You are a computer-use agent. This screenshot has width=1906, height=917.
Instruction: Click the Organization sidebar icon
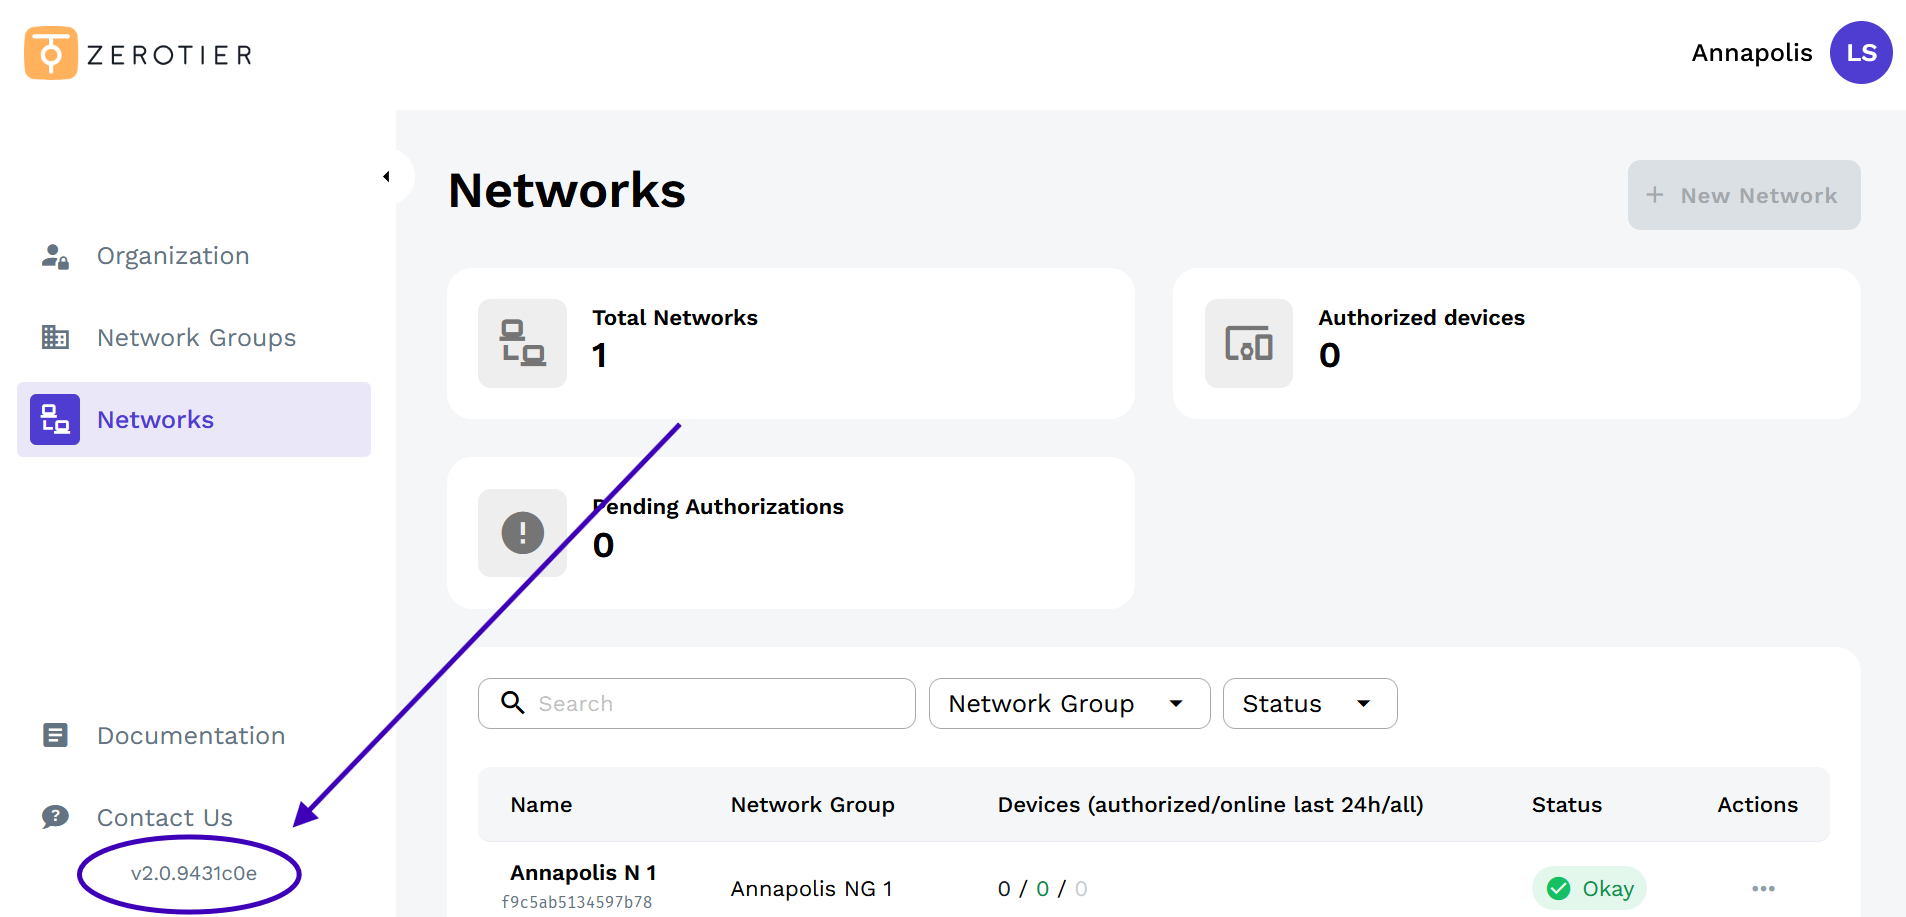[55, 257]
